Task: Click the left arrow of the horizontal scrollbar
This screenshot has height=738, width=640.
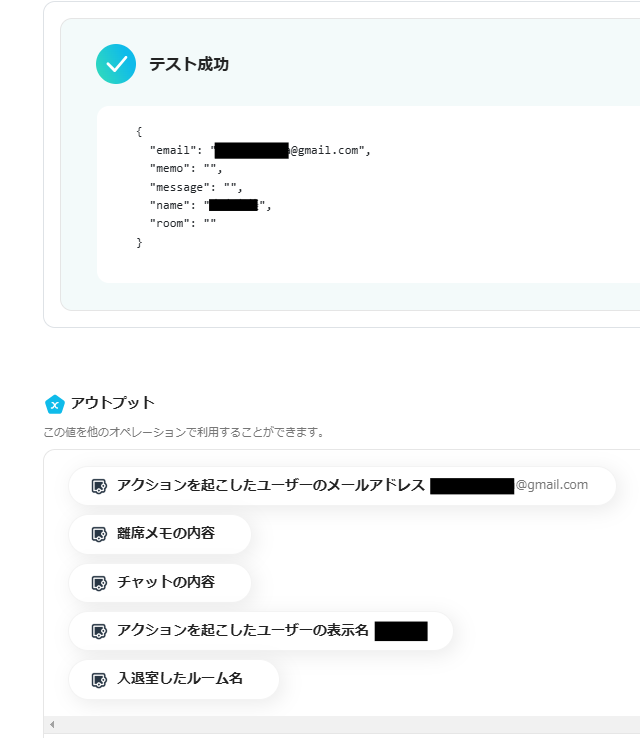Action: tap(52, 724)
